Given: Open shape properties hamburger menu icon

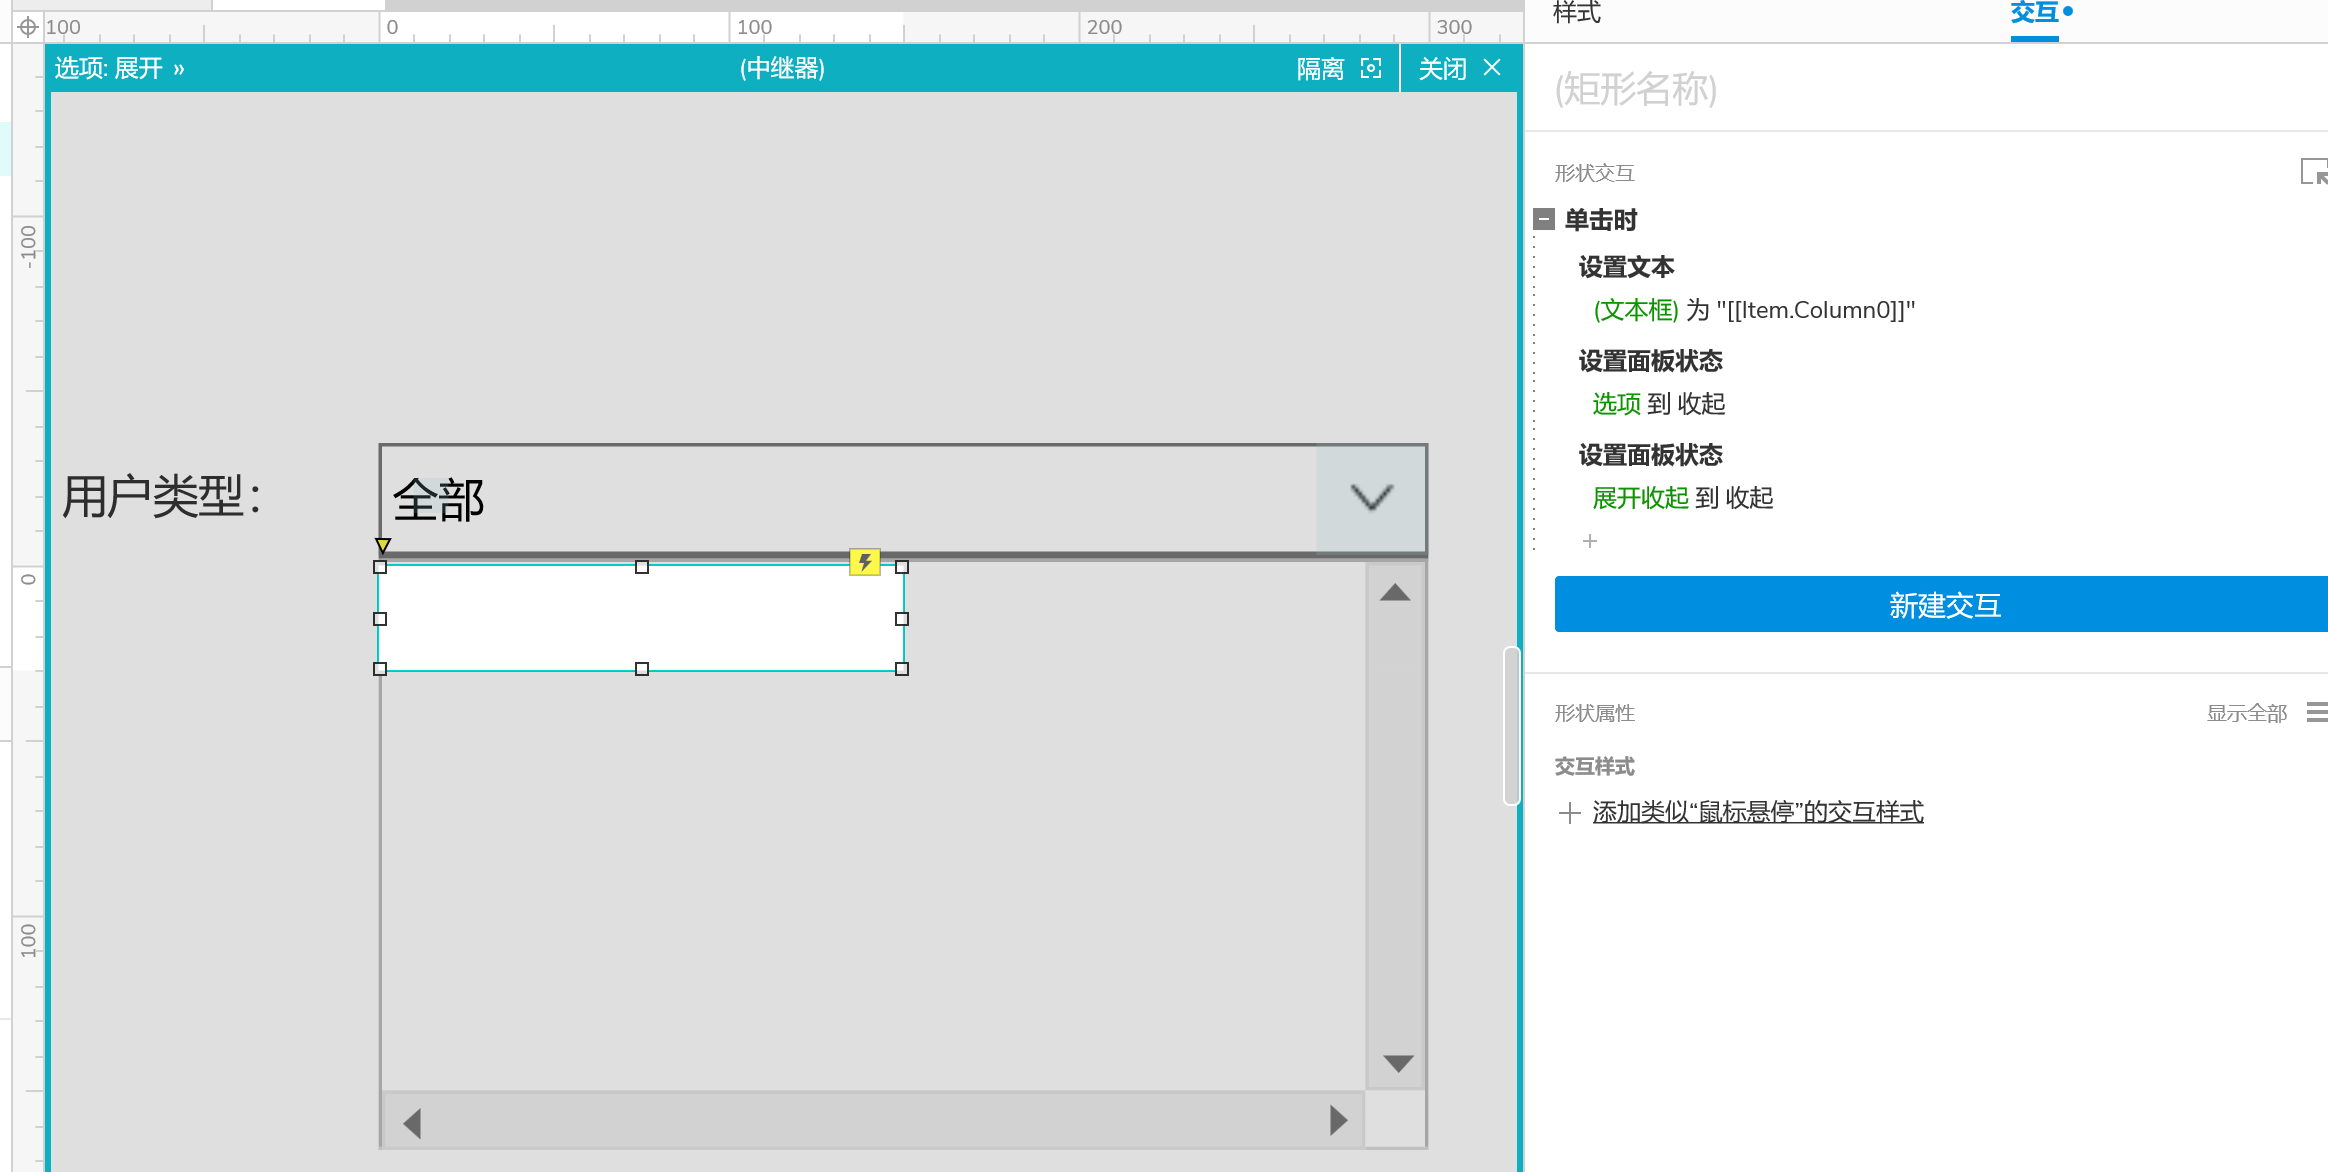Looking at the screenshot, I should pos(2317,712).
